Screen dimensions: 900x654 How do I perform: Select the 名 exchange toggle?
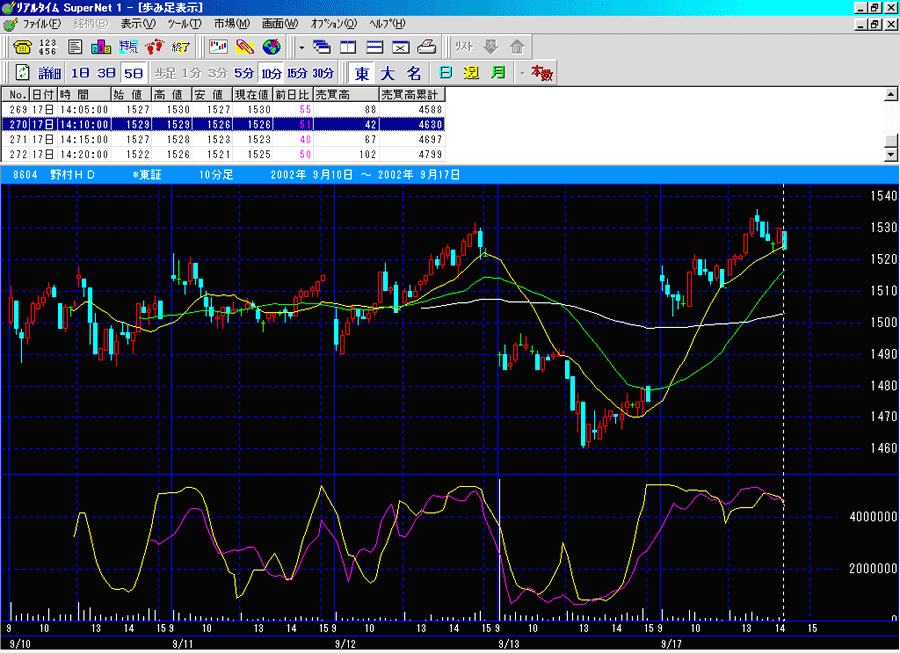414,73
